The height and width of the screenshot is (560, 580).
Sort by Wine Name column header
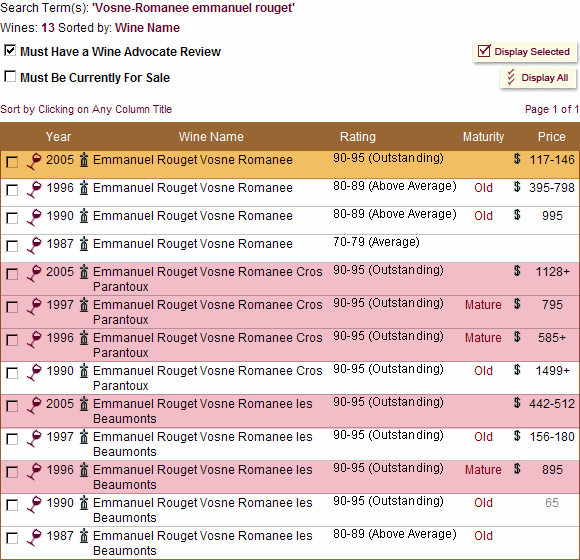[211, 137]
